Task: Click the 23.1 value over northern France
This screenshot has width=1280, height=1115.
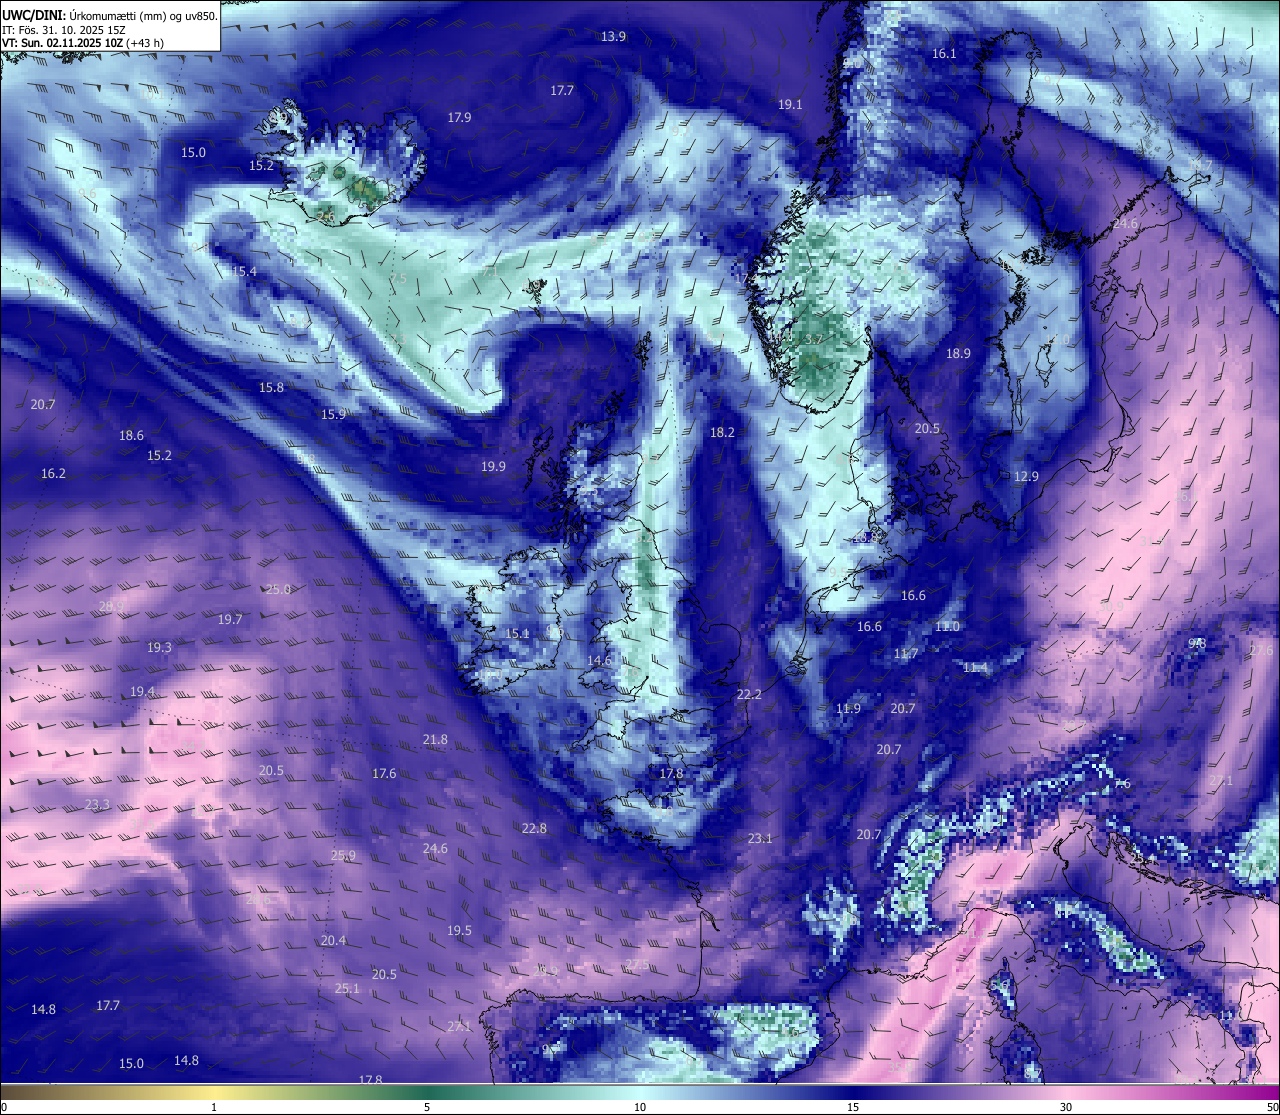Action: click(760, 838)
